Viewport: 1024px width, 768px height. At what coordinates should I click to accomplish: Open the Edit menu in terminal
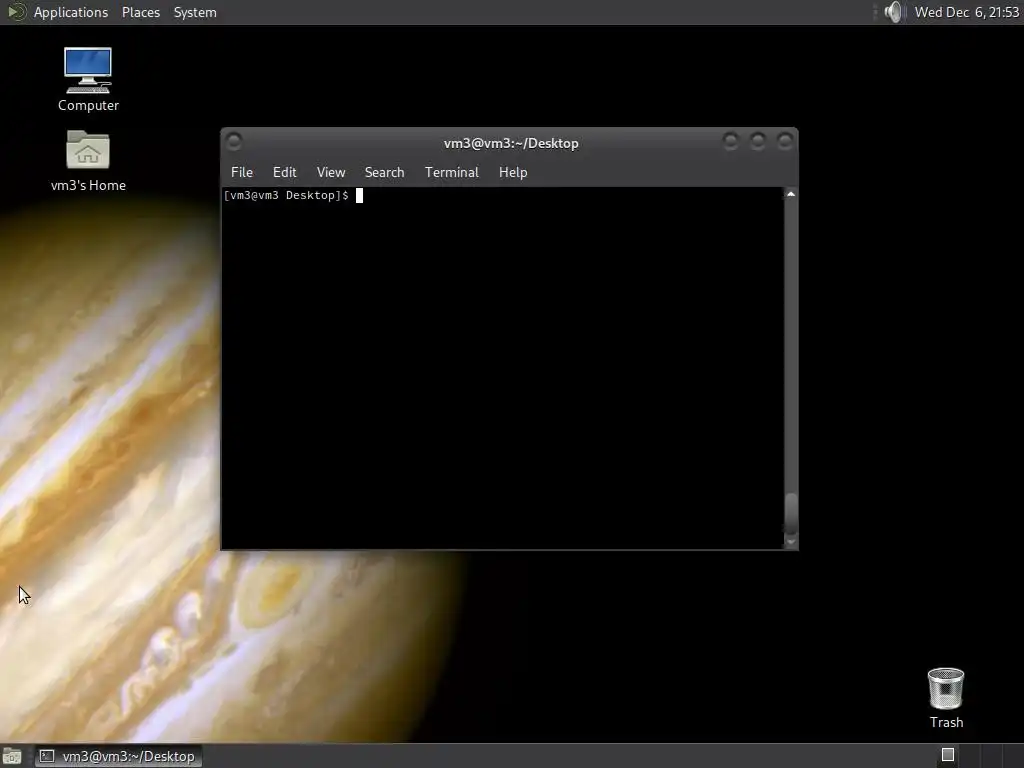pyautogui.click(x=285, y=172)
